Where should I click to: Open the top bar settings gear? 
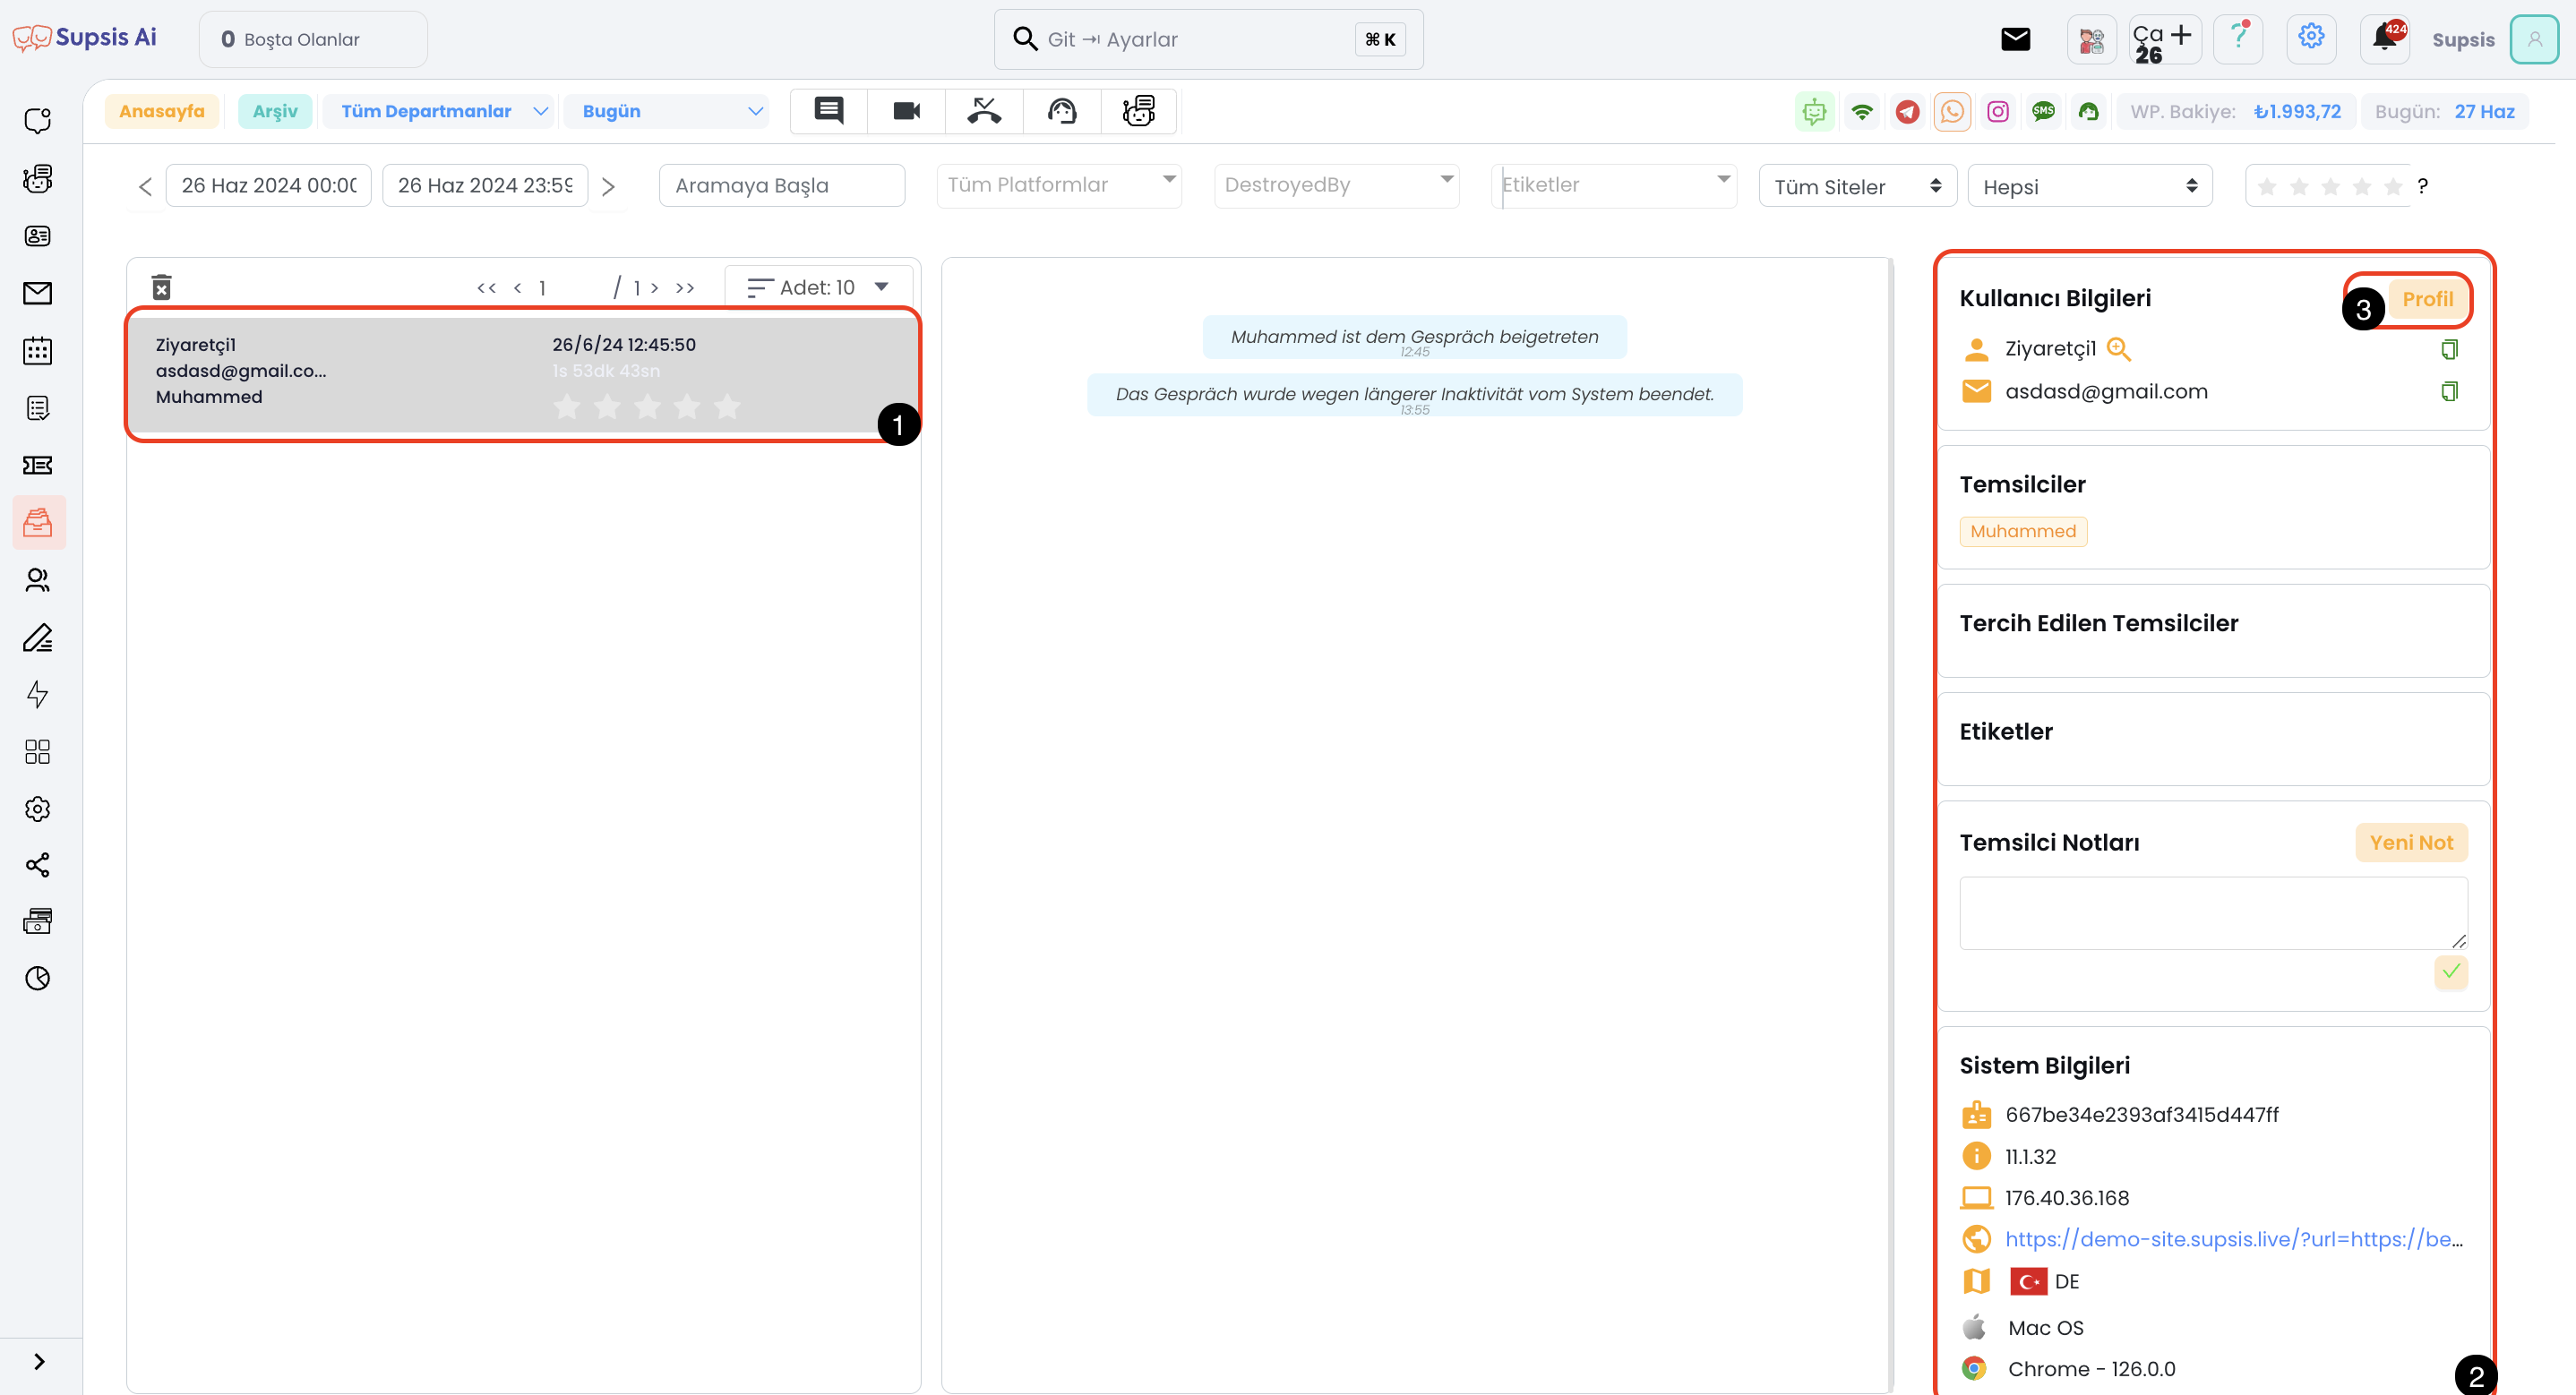pyautogui.click(x=2311, y=39)
